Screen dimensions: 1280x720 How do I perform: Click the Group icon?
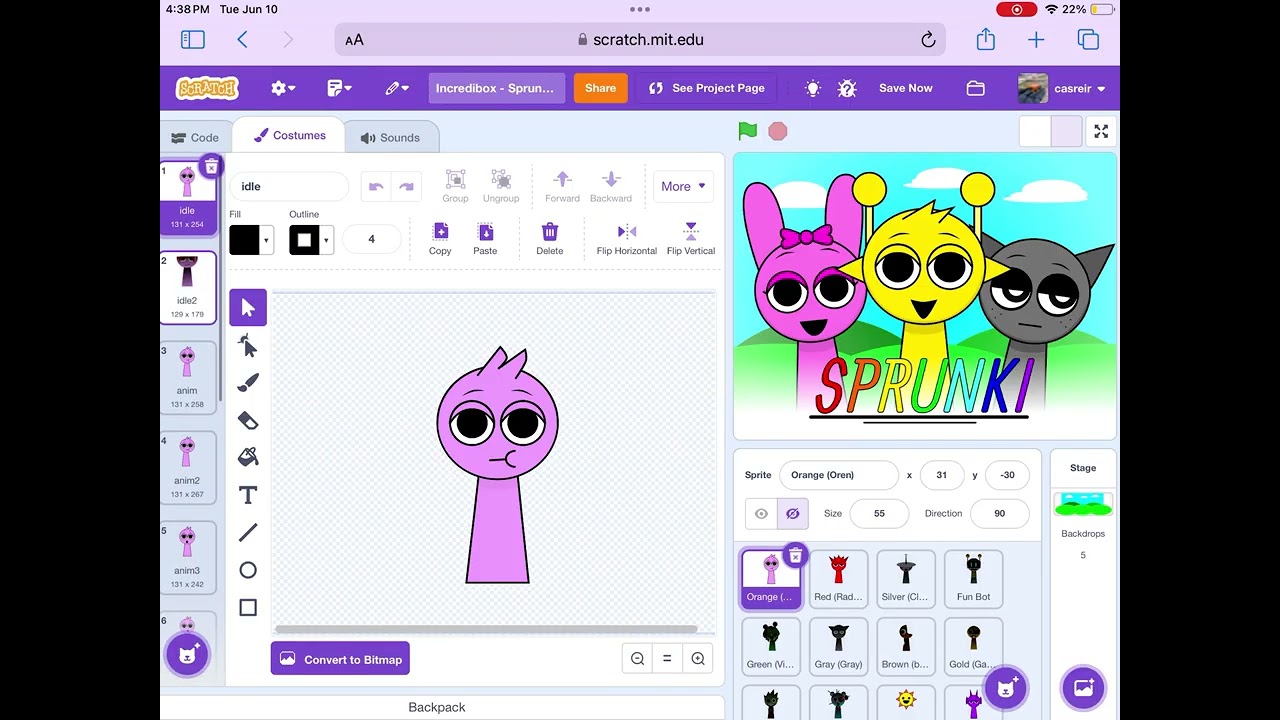455,186
